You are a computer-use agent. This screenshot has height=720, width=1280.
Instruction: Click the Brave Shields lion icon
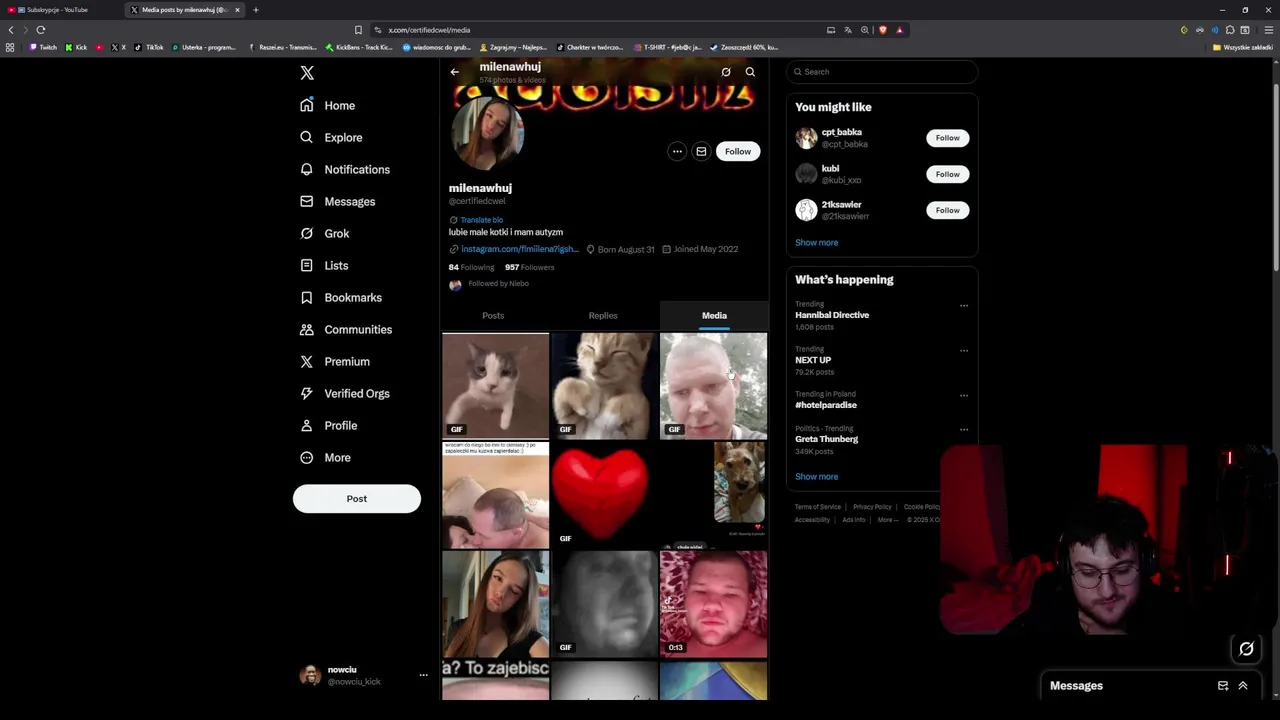click(x=883, y=30)
